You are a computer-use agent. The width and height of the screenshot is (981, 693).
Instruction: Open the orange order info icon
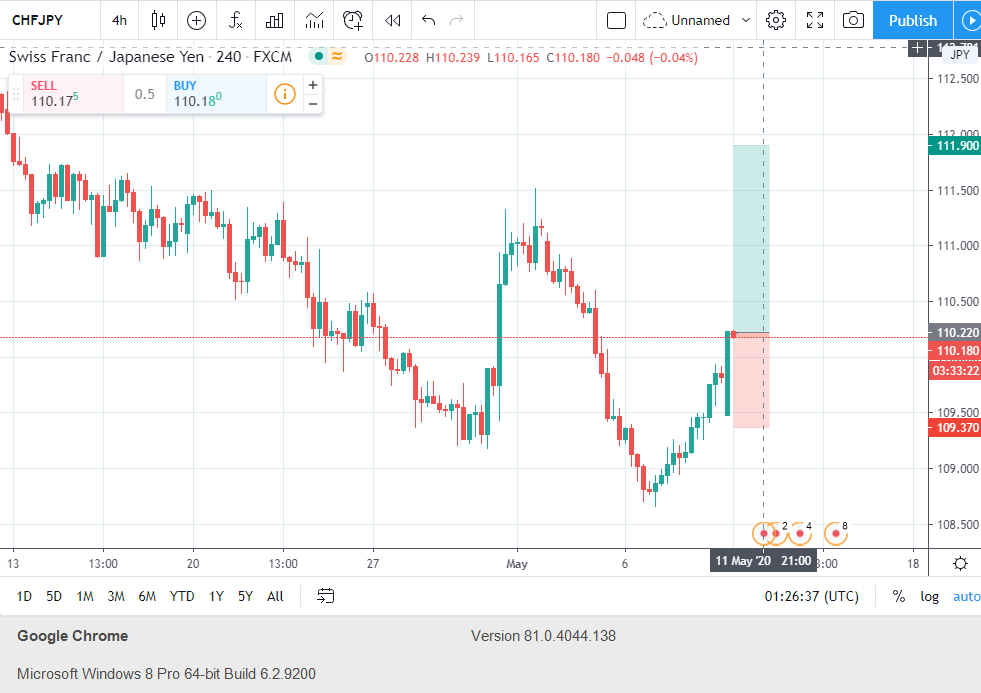pyautogui.click(x=285, y=94)
